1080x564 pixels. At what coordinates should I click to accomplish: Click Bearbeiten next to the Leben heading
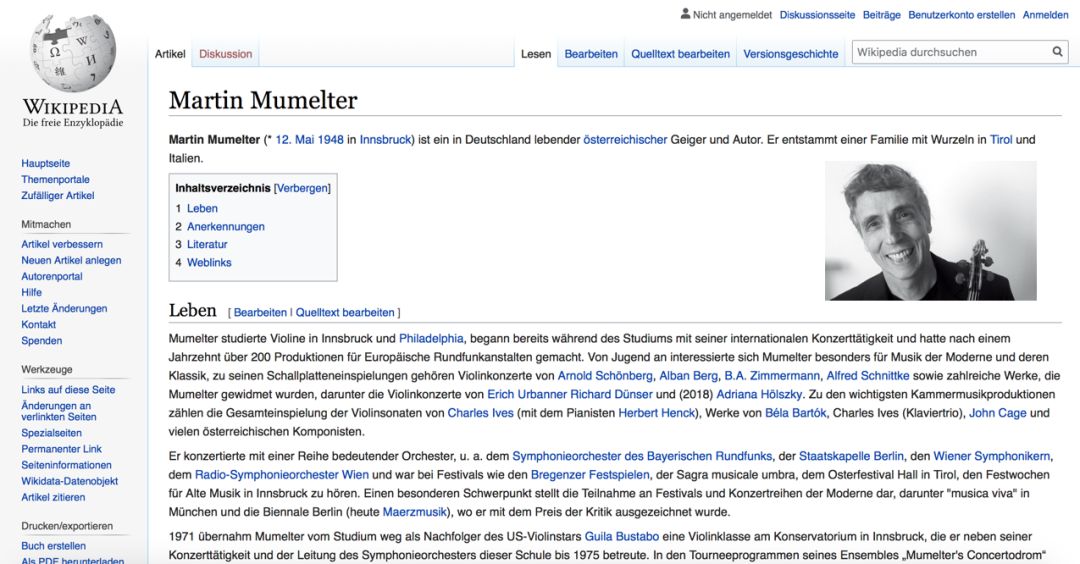click(x=260, y=312)
